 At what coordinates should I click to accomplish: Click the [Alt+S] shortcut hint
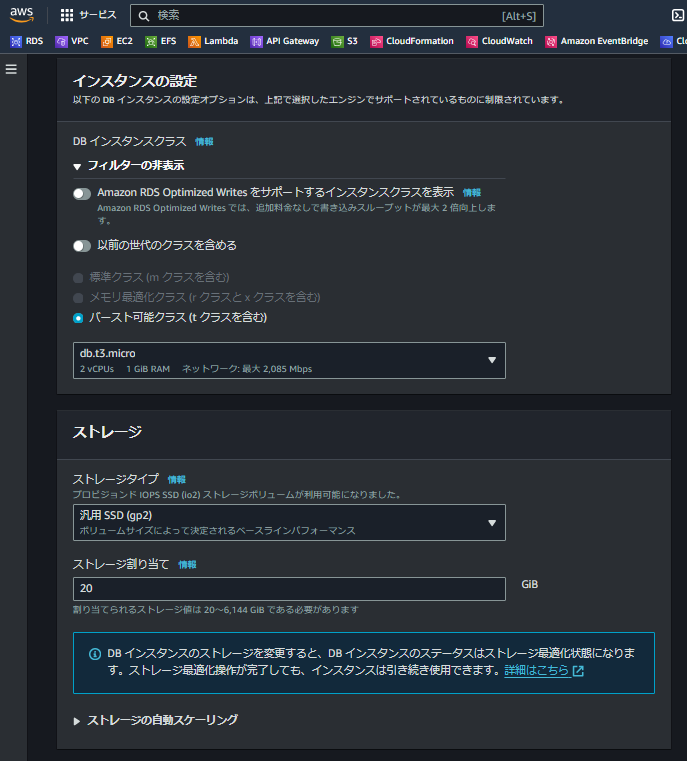519,16
